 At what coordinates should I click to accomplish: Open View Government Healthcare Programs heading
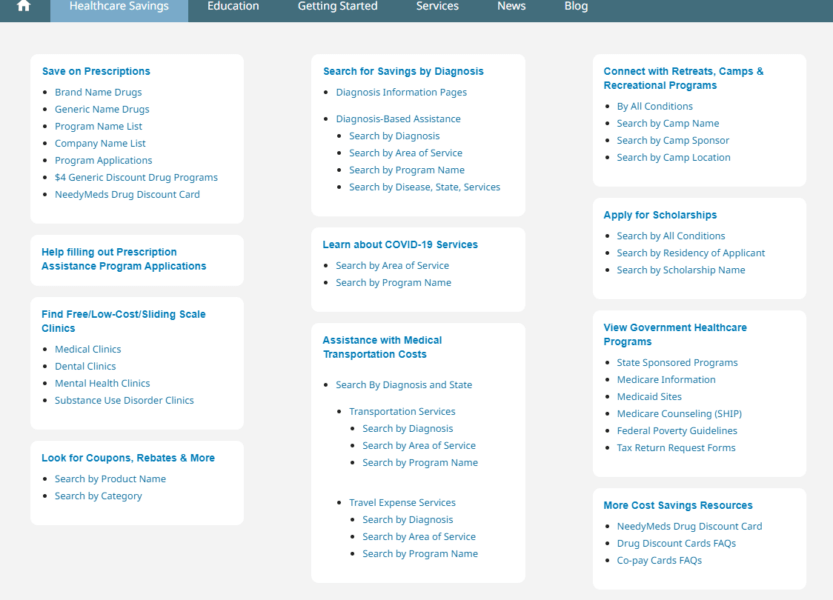[675, 334]
